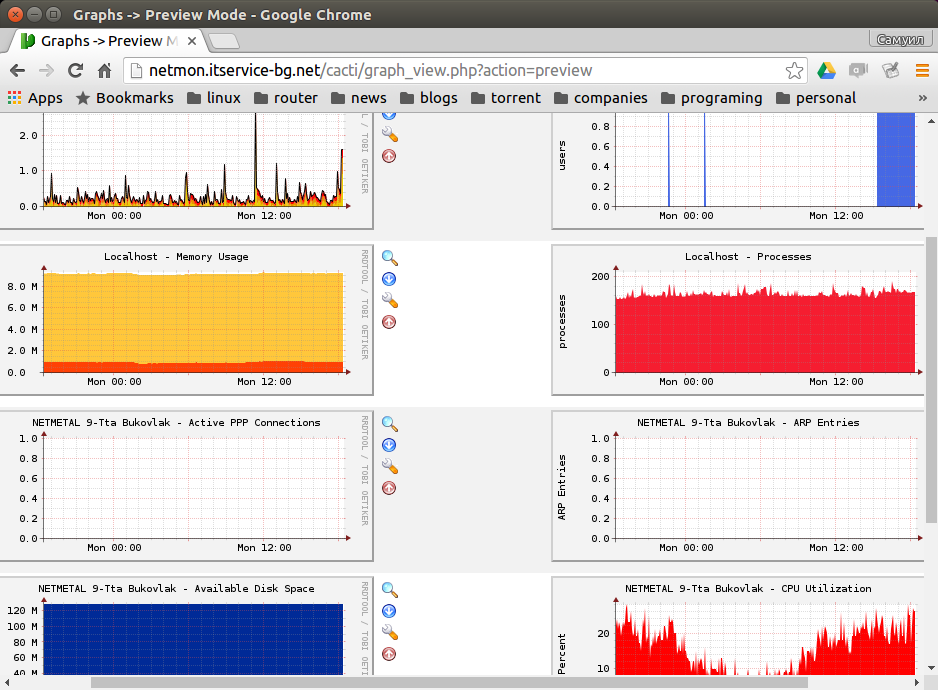Viewport: 938px width, 690px height.
Task: Open the torrent bookmarks folder
Action: 505,98
